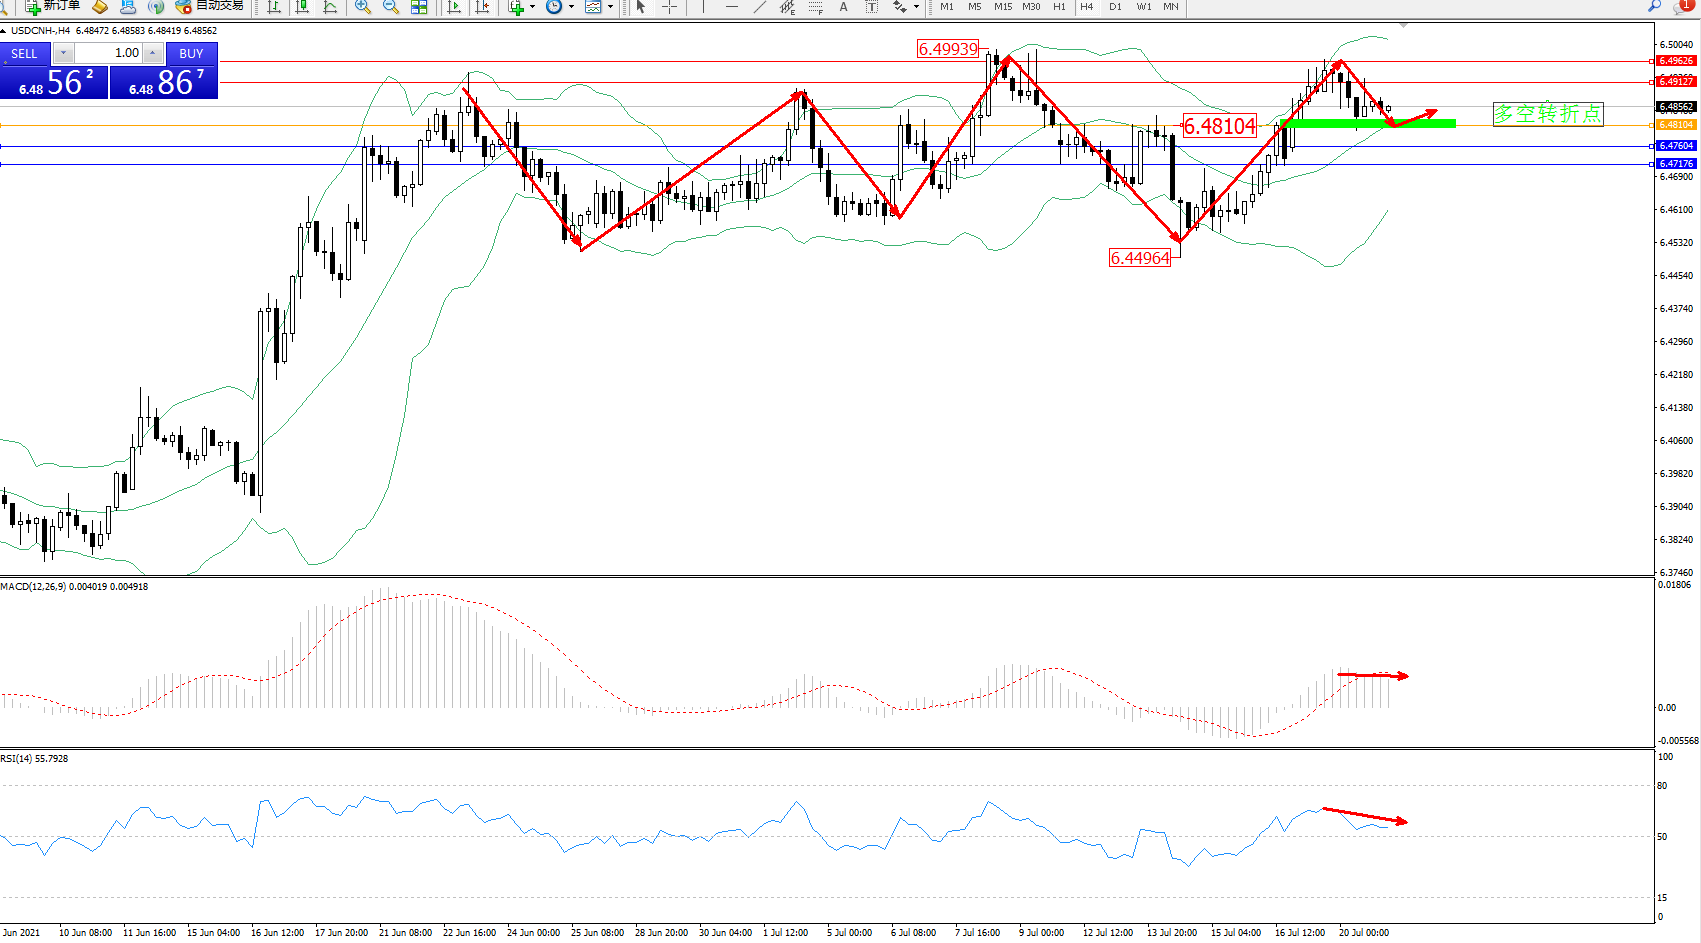
Task: Click the Zoom In magnifier icon
Action: click(x=362, y=7)
